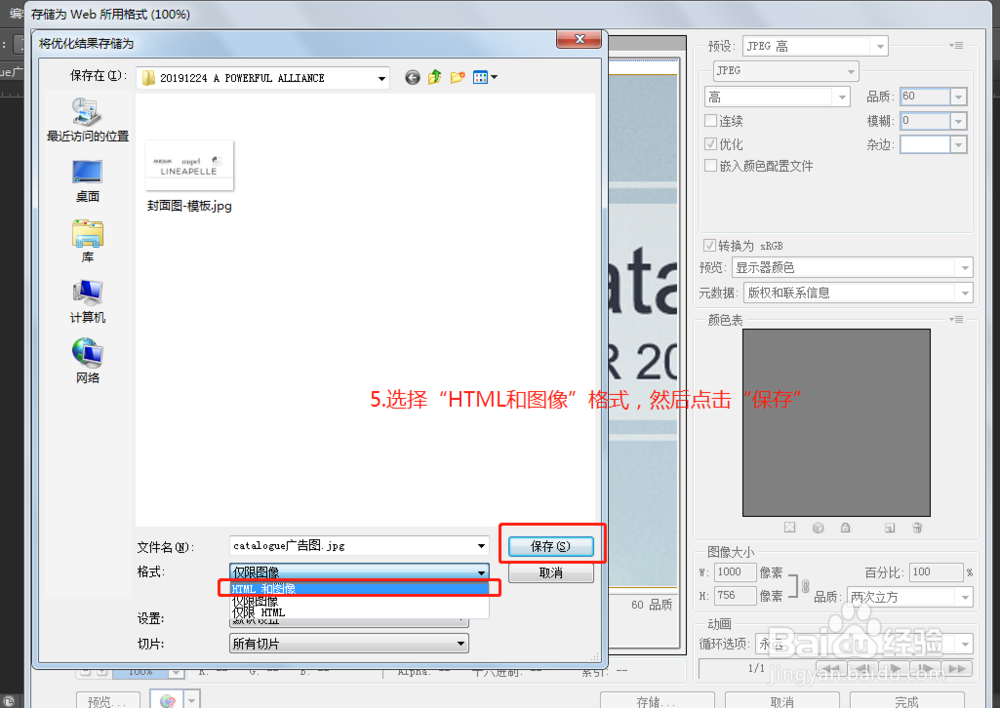Enable 嵌入颜色配置文件 checkbox
Image resolution: width=1000 pixels, height=708 pixels.
710,166
